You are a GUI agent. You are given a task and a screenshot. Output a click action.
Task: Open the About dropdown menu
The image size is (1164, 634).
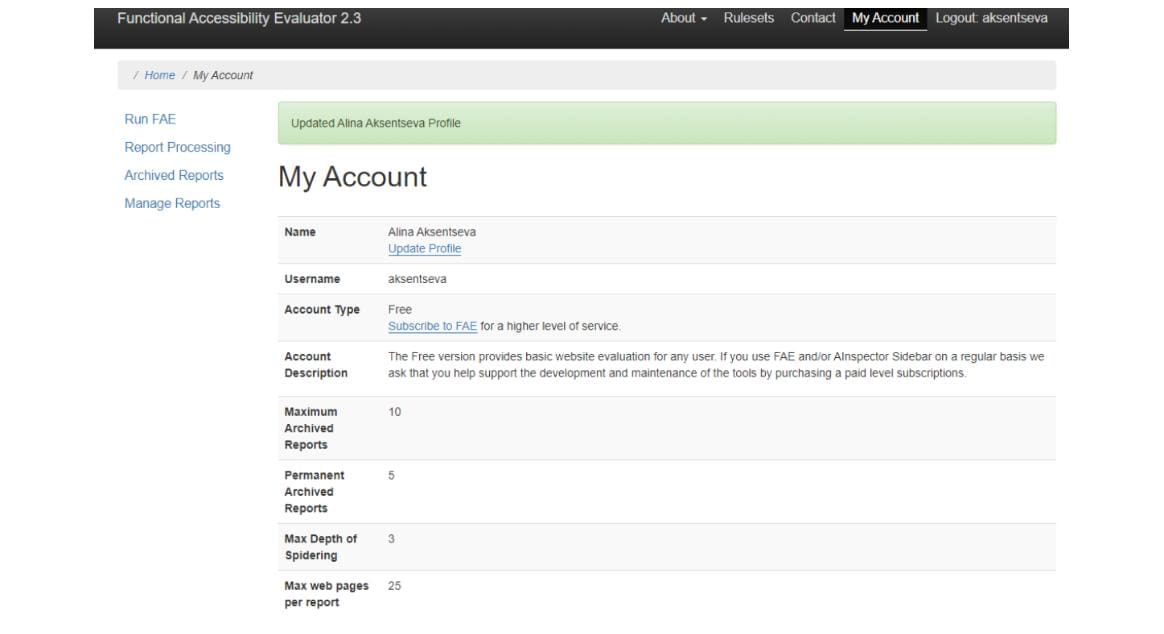(683, 18)
